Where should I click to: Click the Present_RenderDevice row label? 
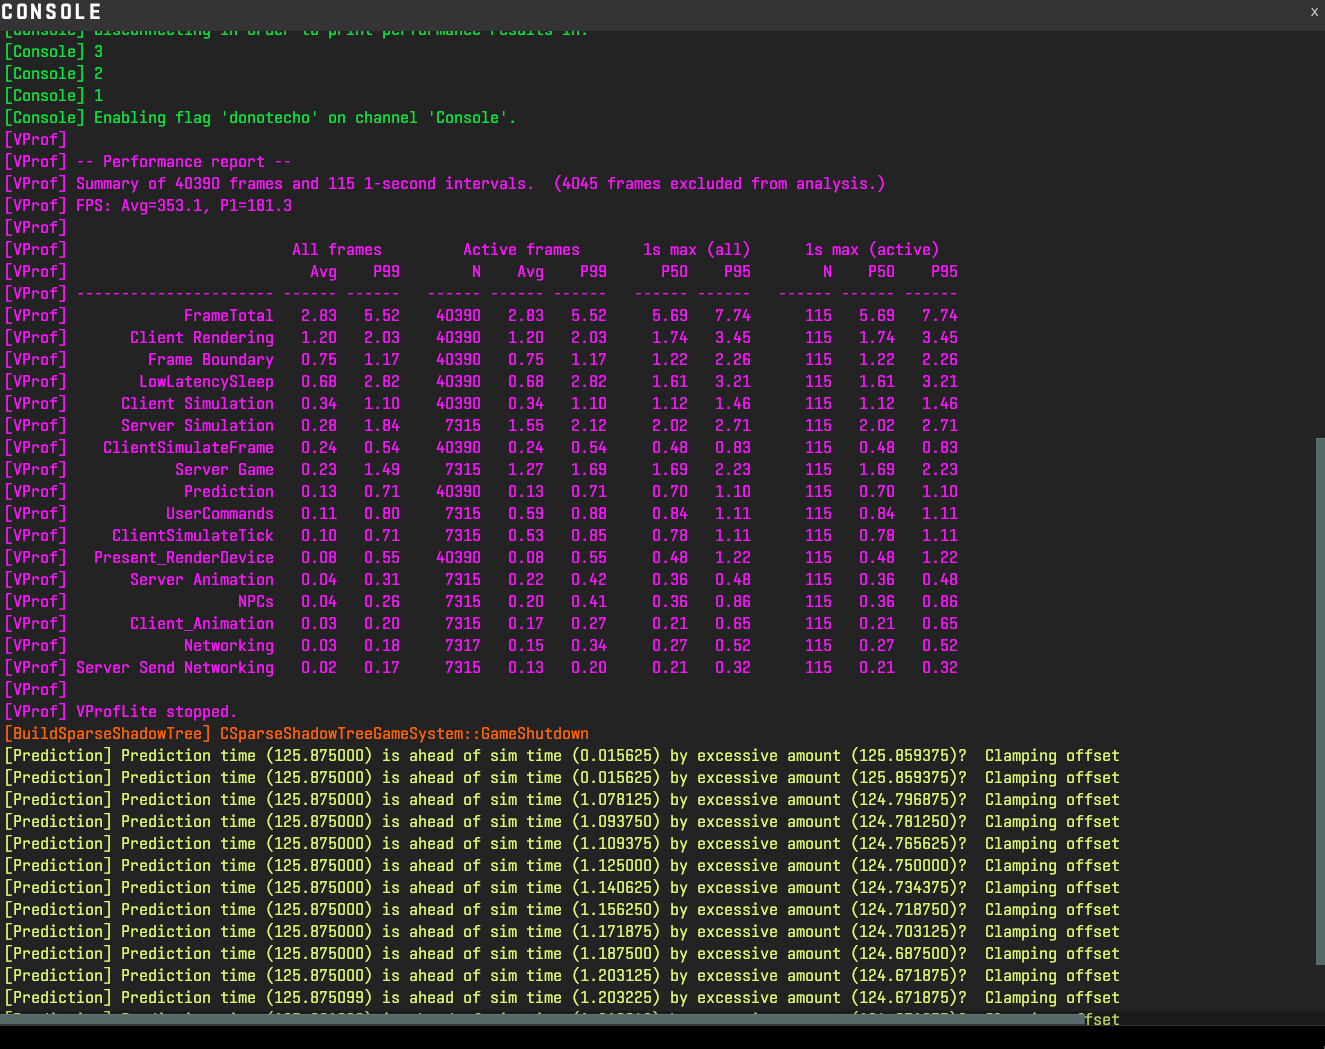(x=184, y=558)
